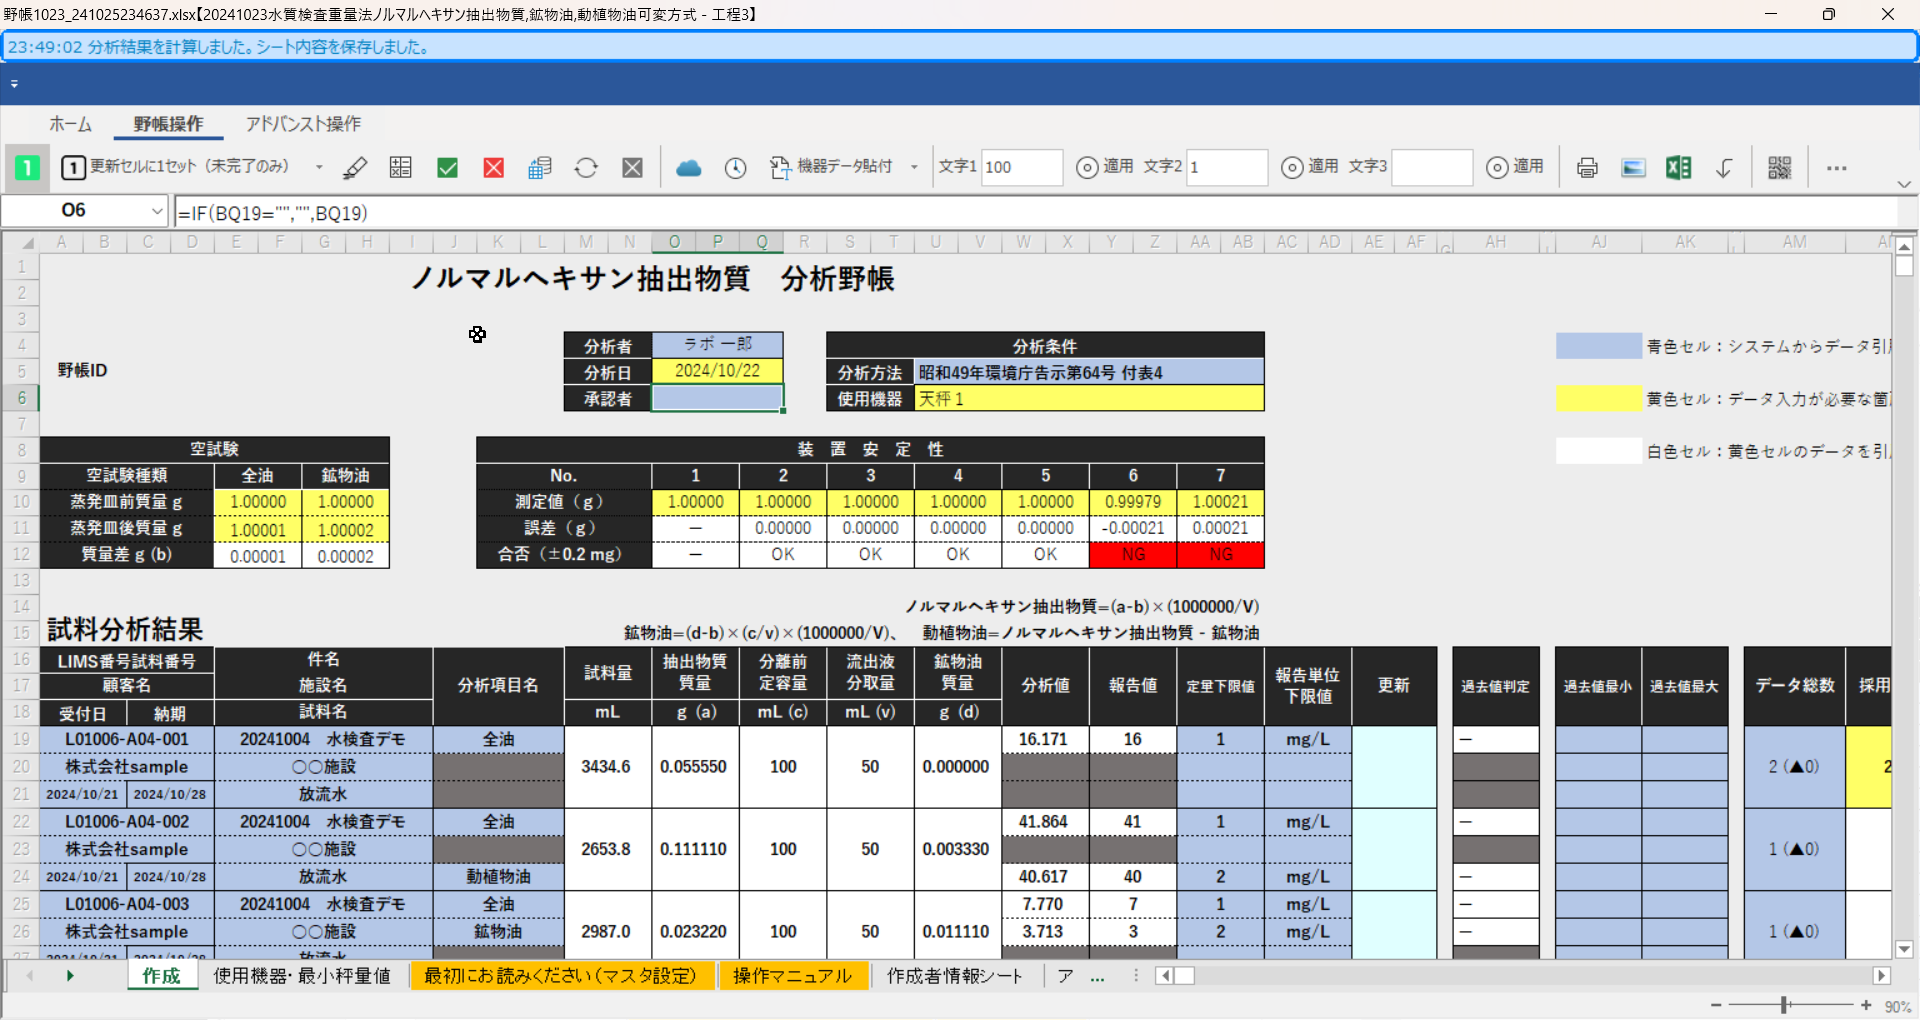1920x1020 pixels.
Task: Click the curved return arrow icon
Action: [x=1725, y=167]
